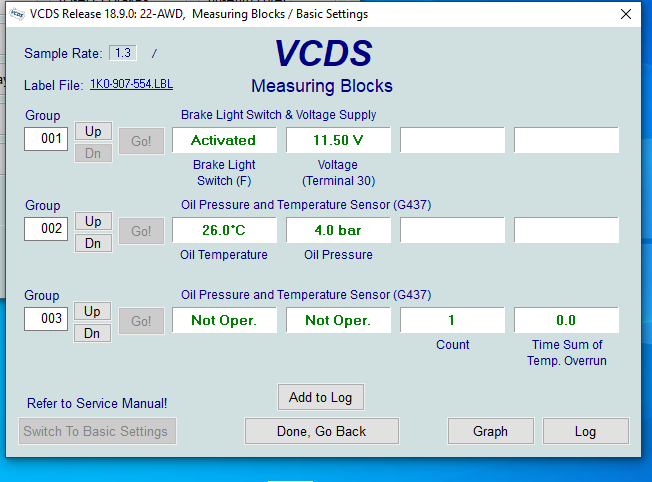The image size is (652, 482).
Task: Increase Group 001 with the Up button
Action: pos(93,131)
